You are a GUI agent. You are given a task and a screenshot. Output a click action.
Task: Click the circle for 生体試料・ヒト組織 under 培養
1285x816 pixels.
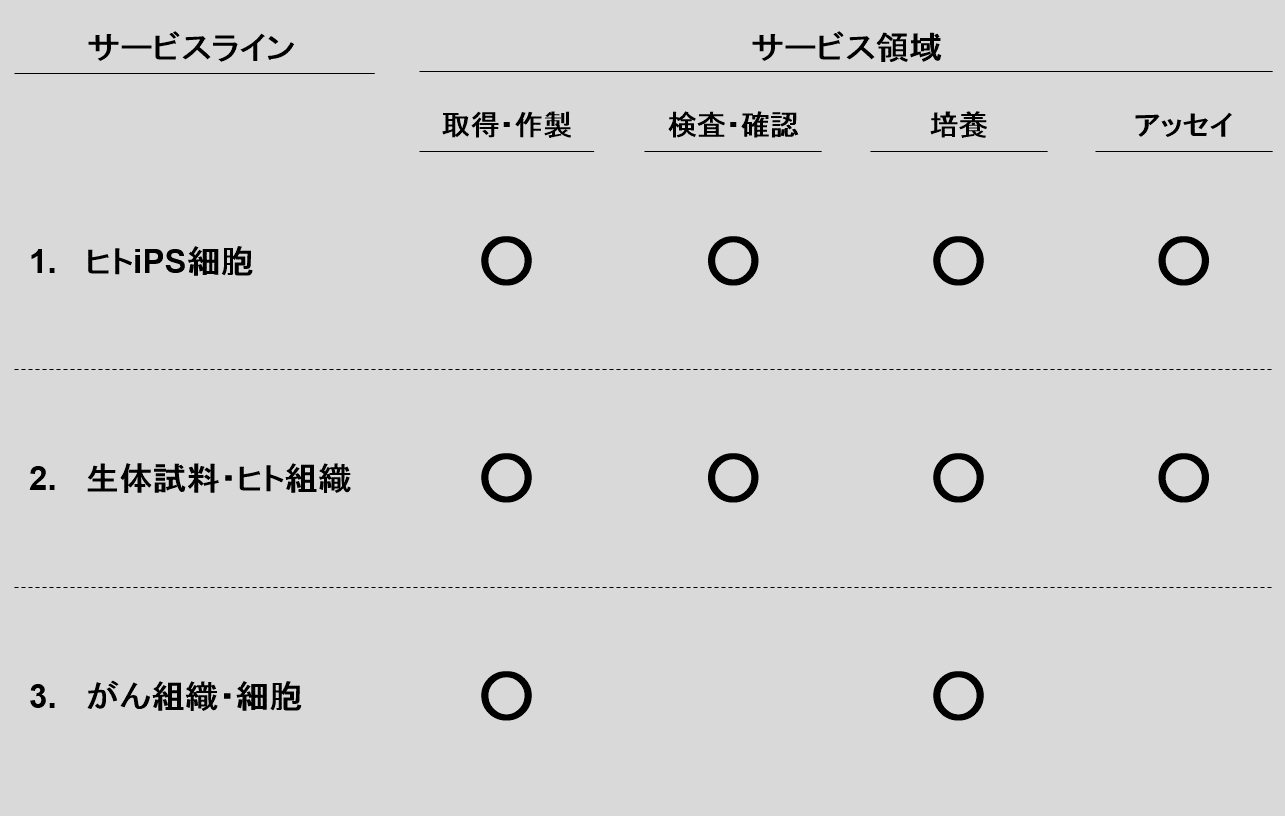[958, 478]
